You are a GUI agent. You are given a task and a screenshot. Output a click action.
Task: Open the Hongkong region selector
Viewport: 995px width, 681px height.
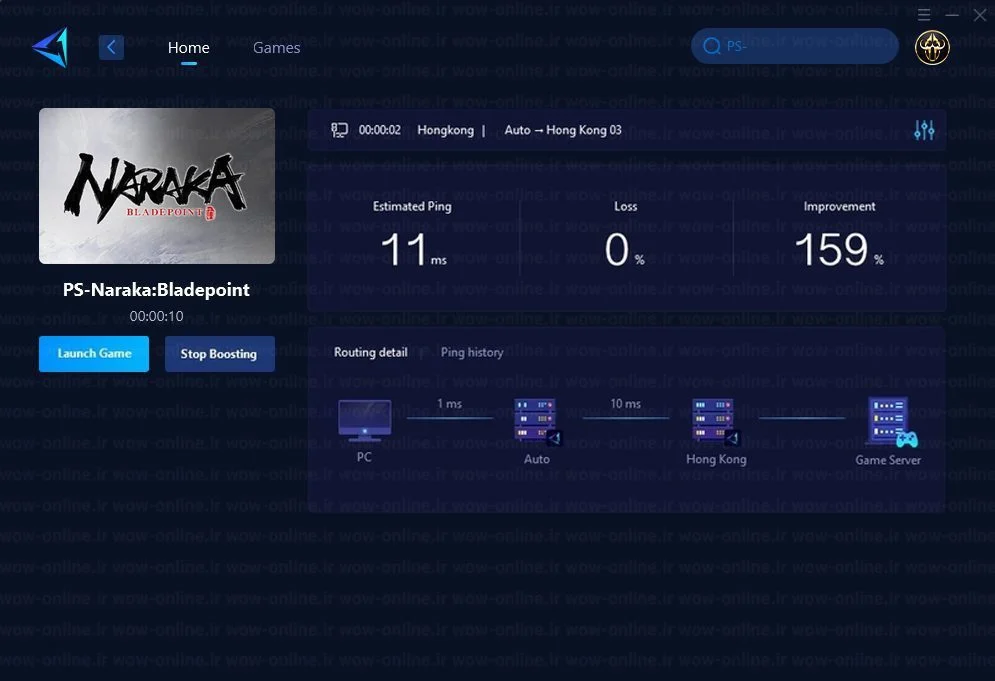coord(445,130)
